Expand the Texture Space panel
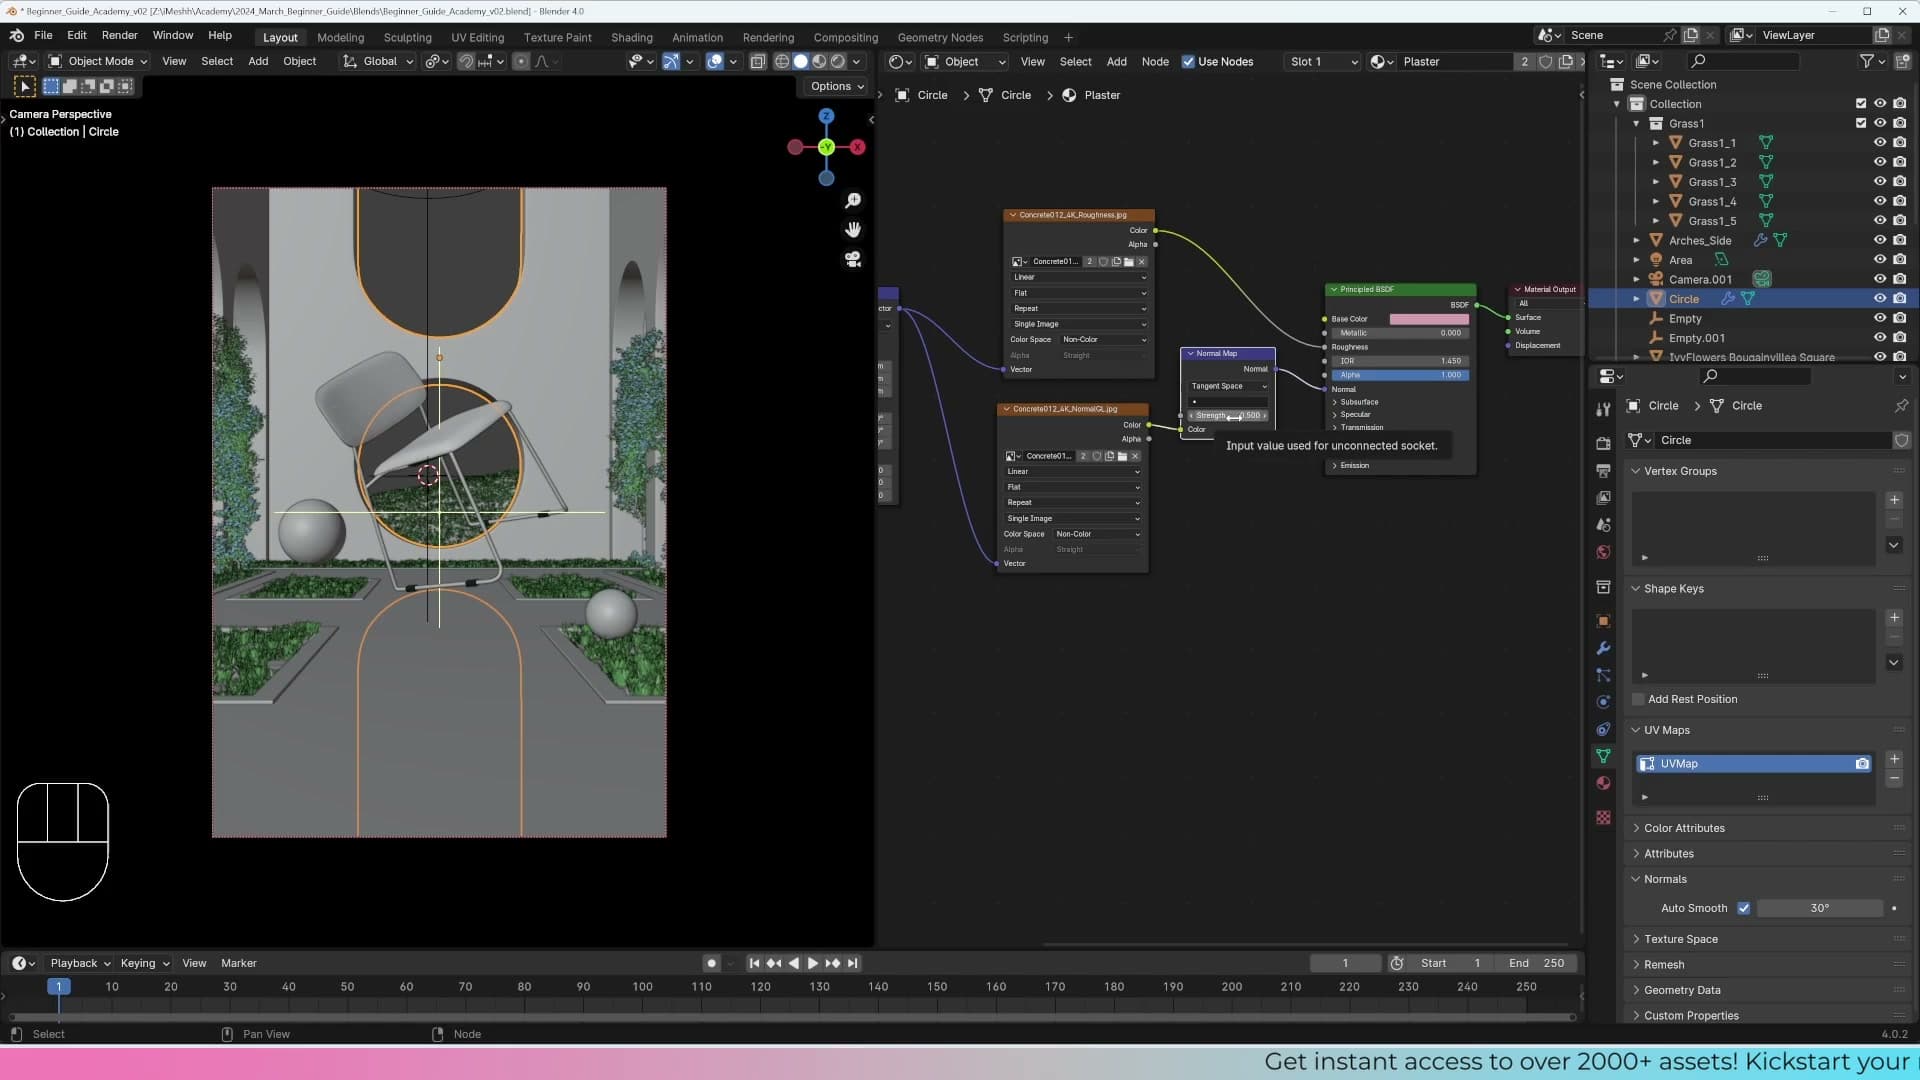Screen dimensions: 1920x1080 point(1680,940)
